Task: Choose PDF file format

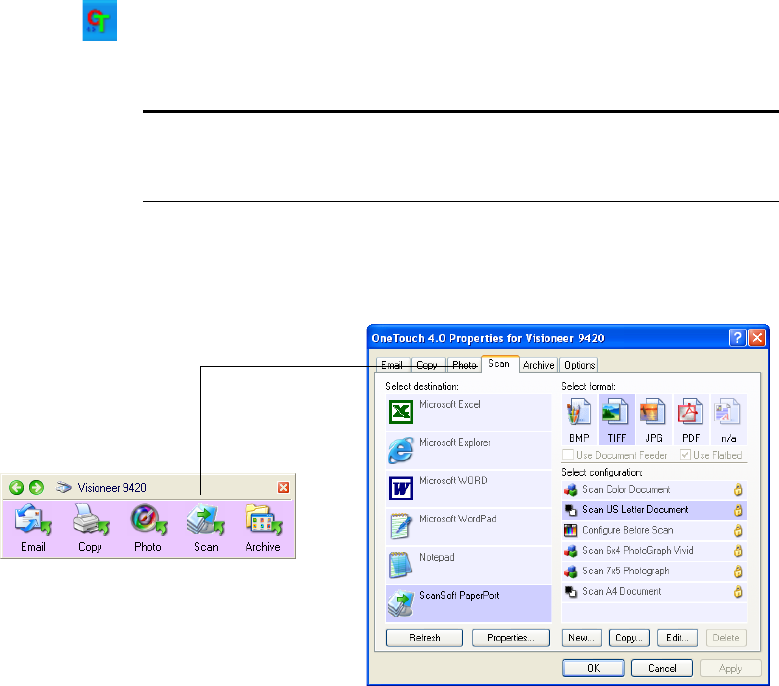Action: tap(691, 420)
